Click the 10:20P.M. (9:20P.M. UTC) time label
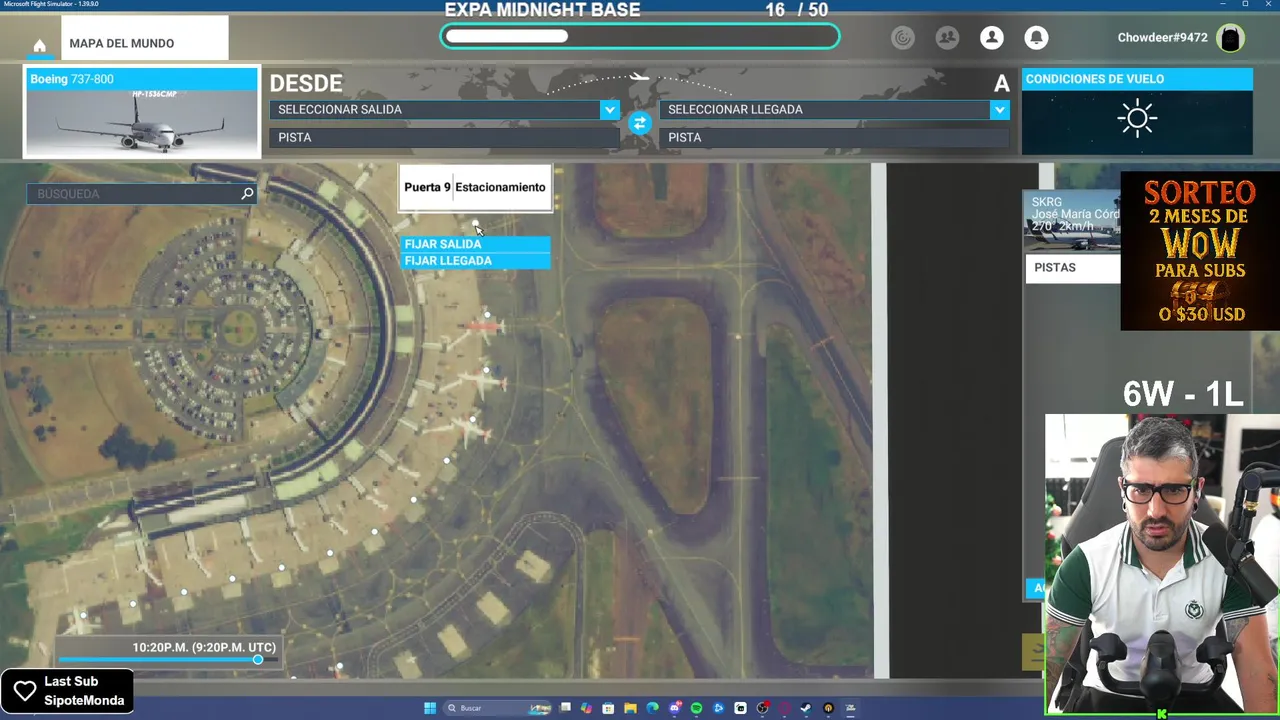1280x720 pixels. [204, 647]
